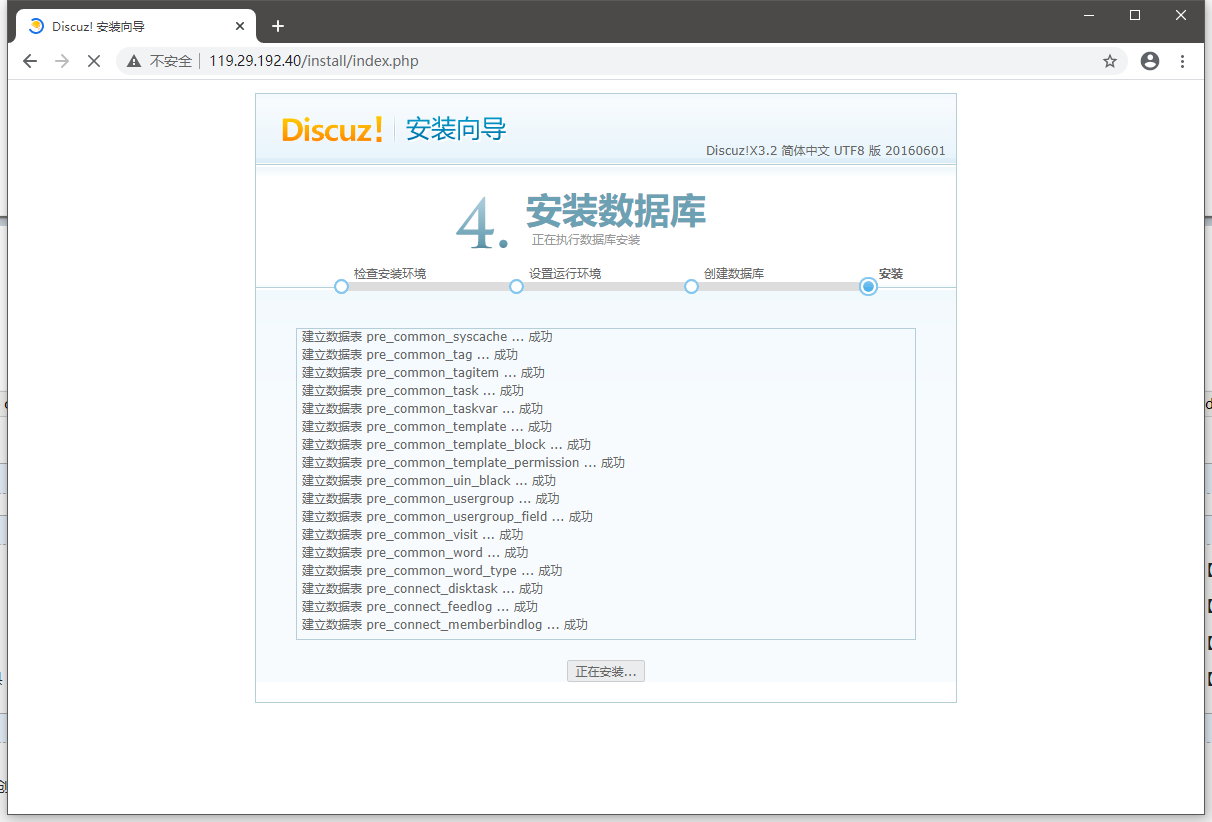This screenshot has height=822, width=1212.
Task: Click log line pre_connect_memberbindlog
Action: pos(445,625)
